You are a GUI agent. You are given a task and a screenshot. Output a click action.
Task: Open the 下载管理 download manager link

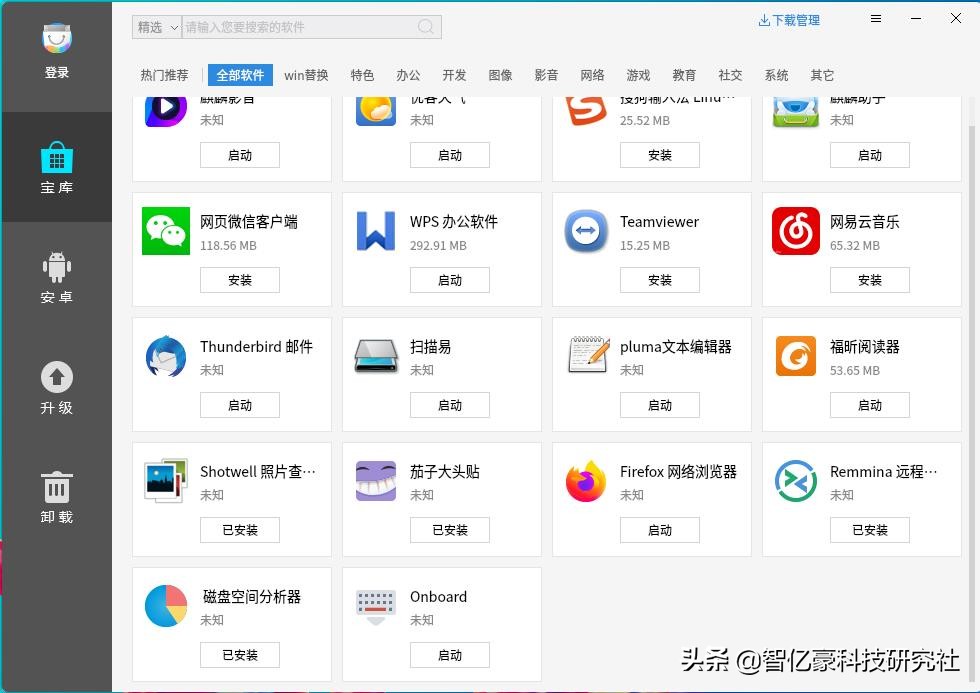point(789,20)
